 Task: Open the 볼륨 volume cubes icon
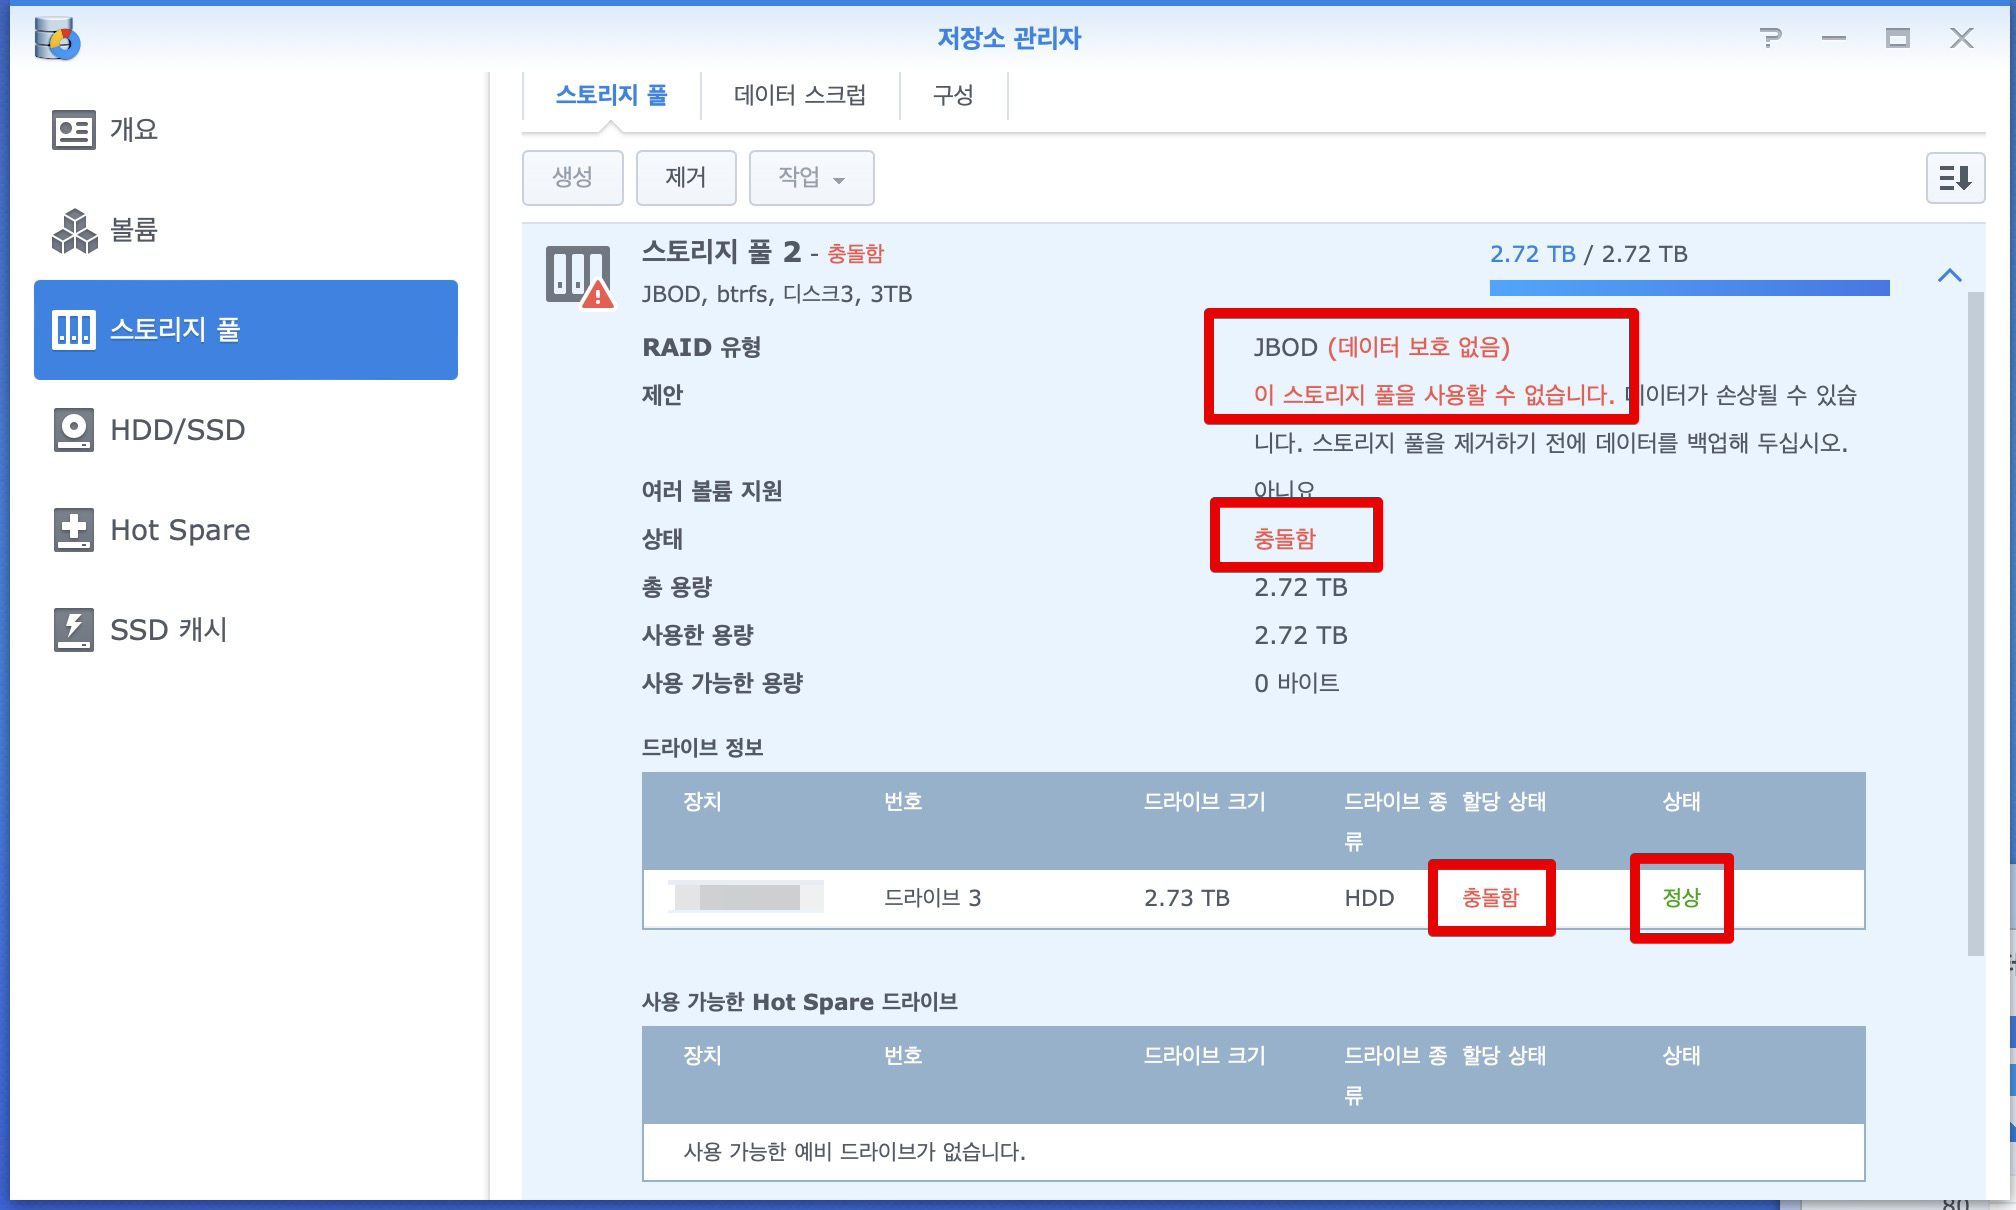point(74,230)
